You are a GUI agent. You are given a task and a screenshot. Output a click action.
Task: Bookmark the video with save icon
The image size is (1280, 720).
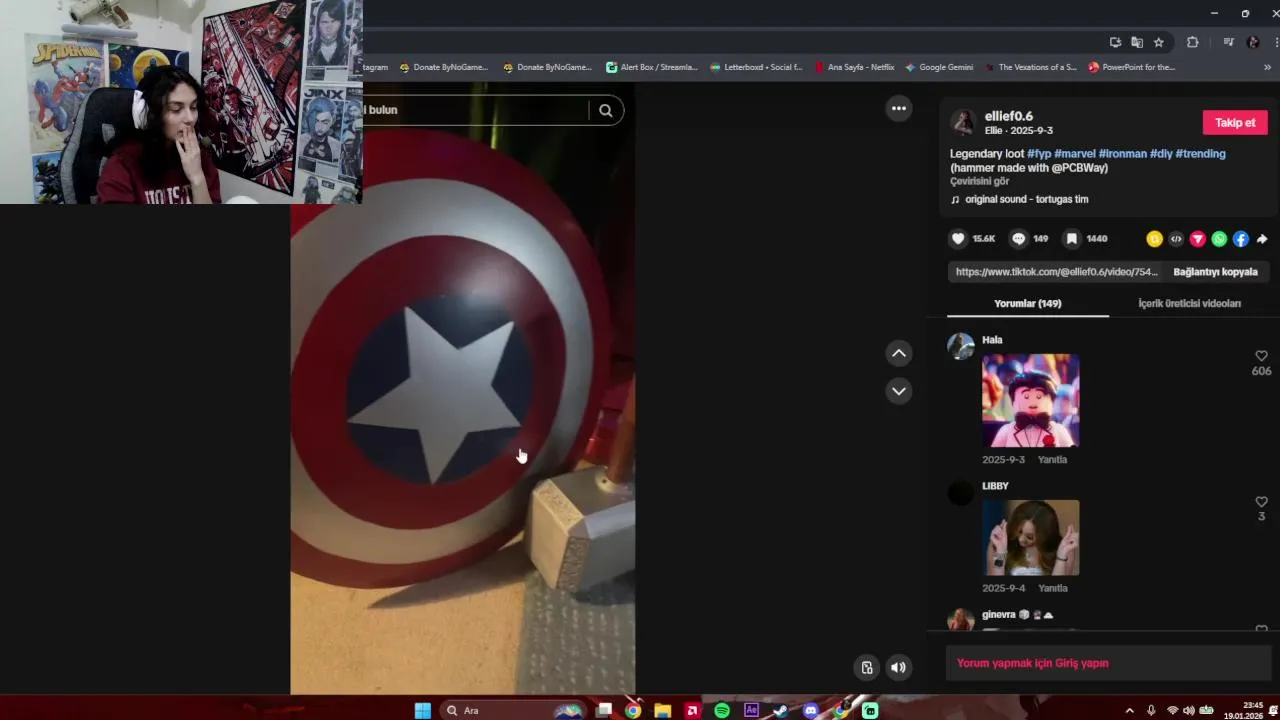tap(1072, 239)
